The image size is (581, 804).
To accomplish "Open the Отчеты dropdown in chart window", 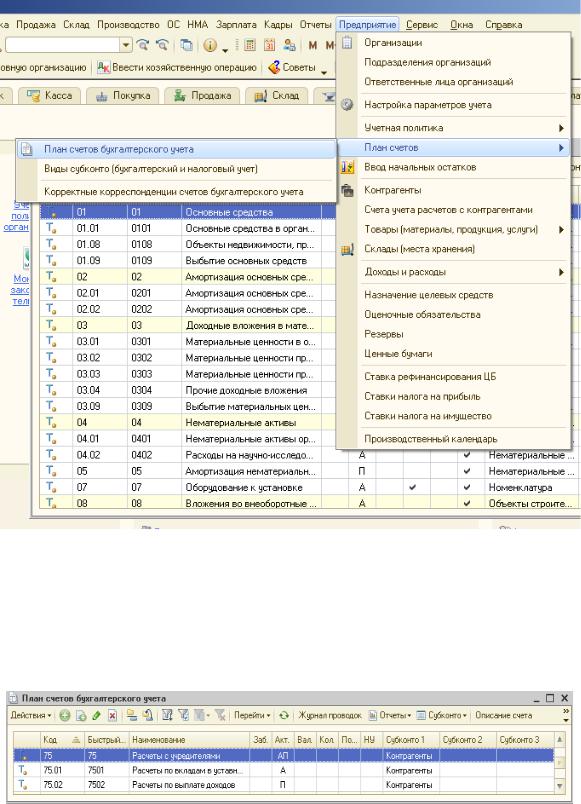I will 390,715.
